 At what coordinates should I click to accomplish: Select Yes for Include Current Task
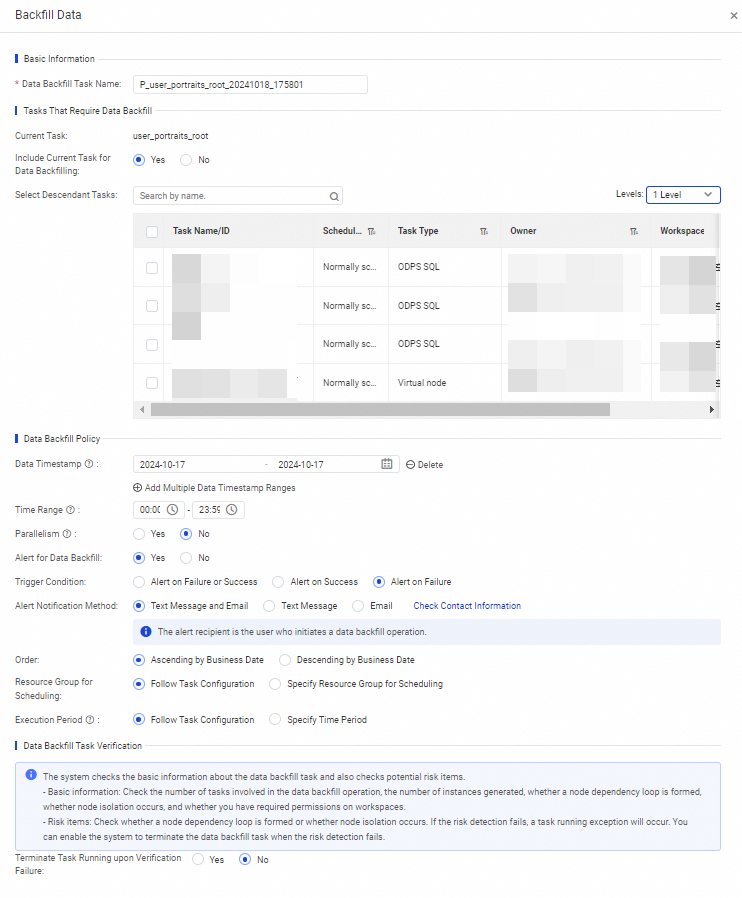[139, 160]
